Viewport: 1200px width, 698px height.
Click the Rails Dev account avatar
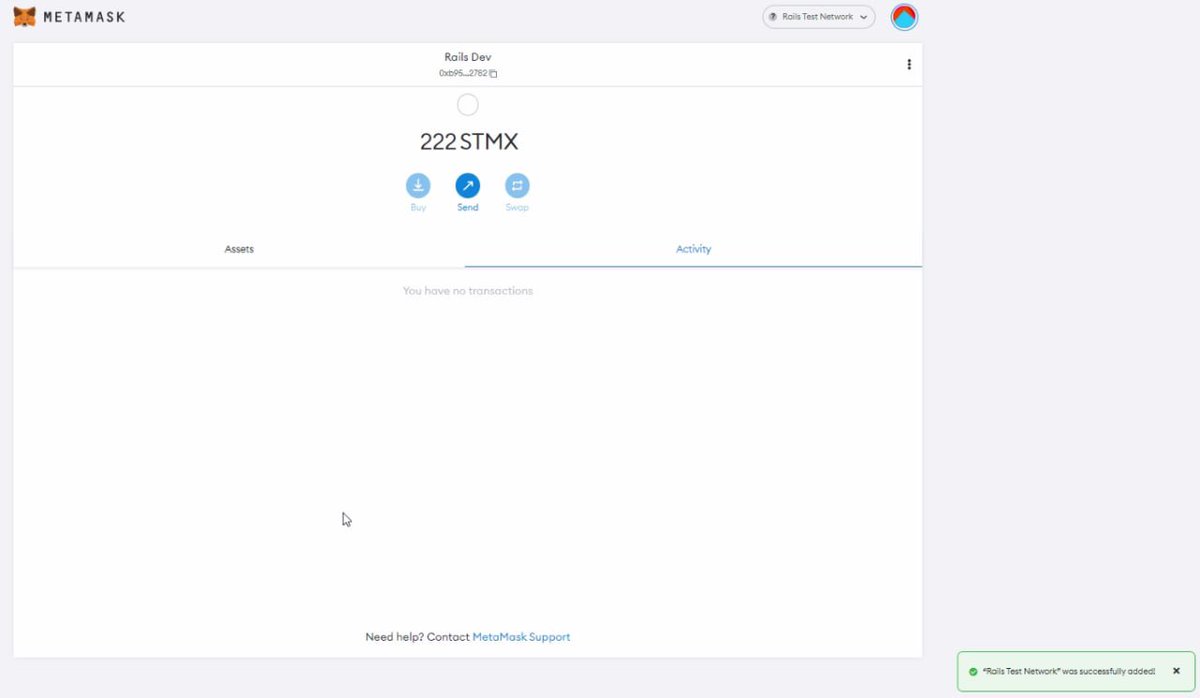click(x=903, y=16)
